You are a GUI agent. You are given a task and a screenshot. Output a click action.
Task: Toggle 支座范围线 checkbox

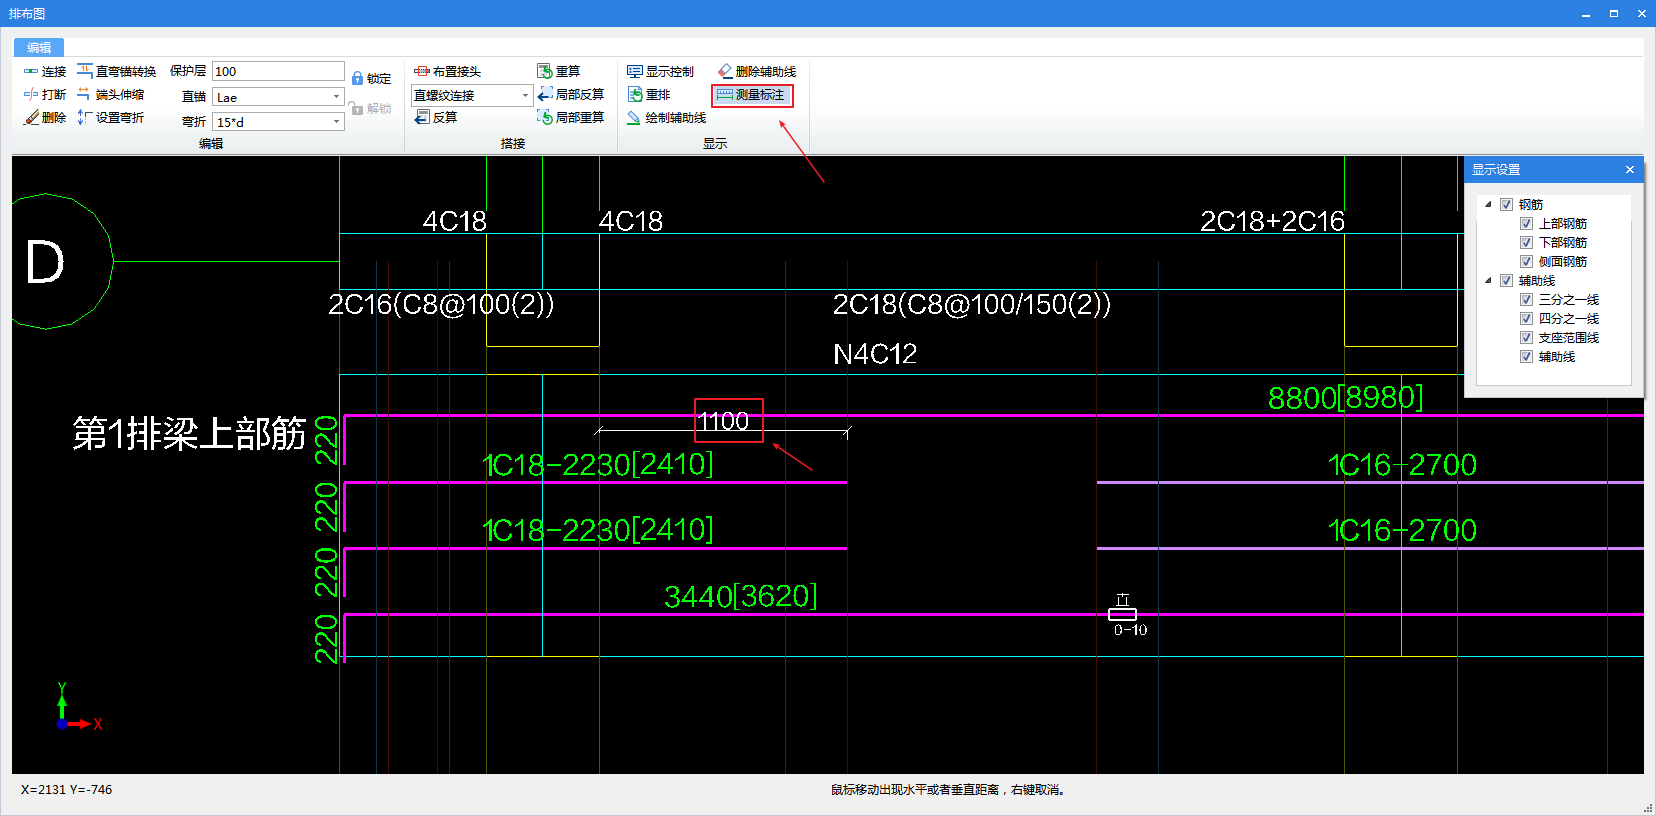tap(1526, 338)
